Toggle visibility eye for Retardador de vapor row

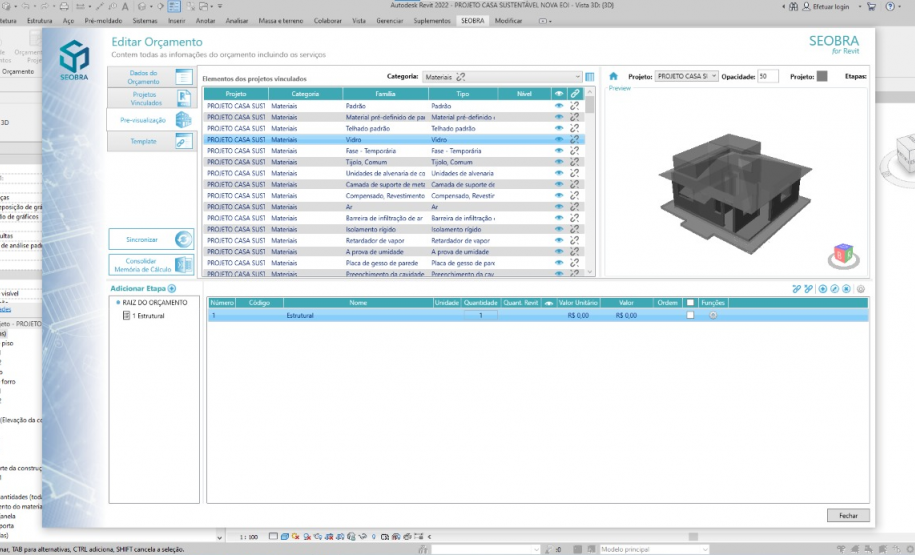tap(558, 240)
